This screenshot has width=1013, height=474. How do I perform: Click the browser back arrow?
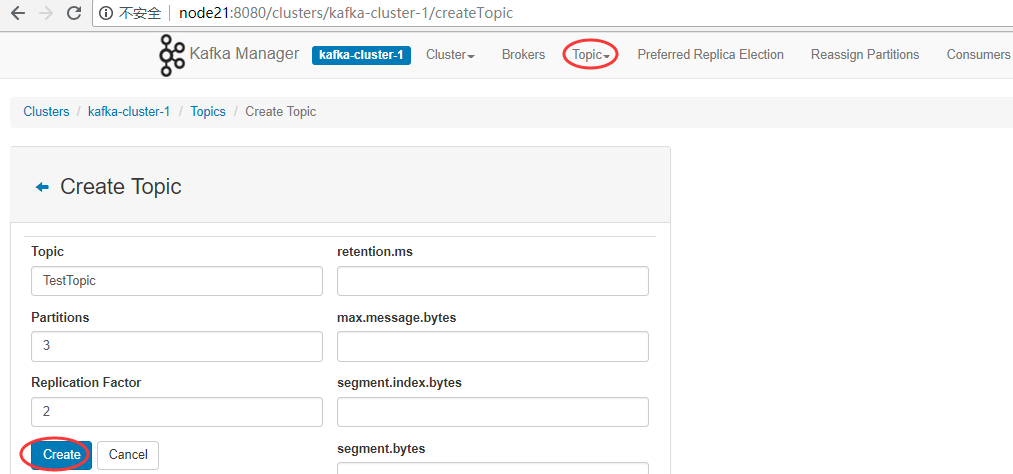(17, 13)
